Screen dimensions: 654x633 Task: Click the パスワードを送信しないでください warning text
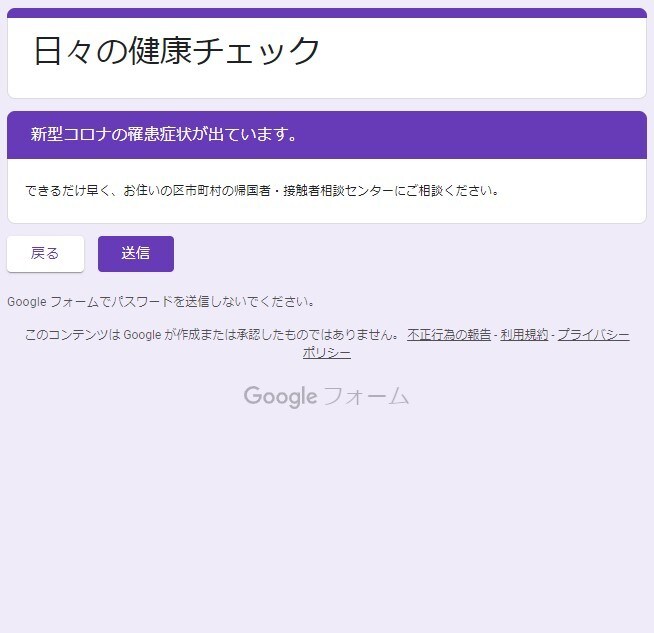(x=161, y=301)
